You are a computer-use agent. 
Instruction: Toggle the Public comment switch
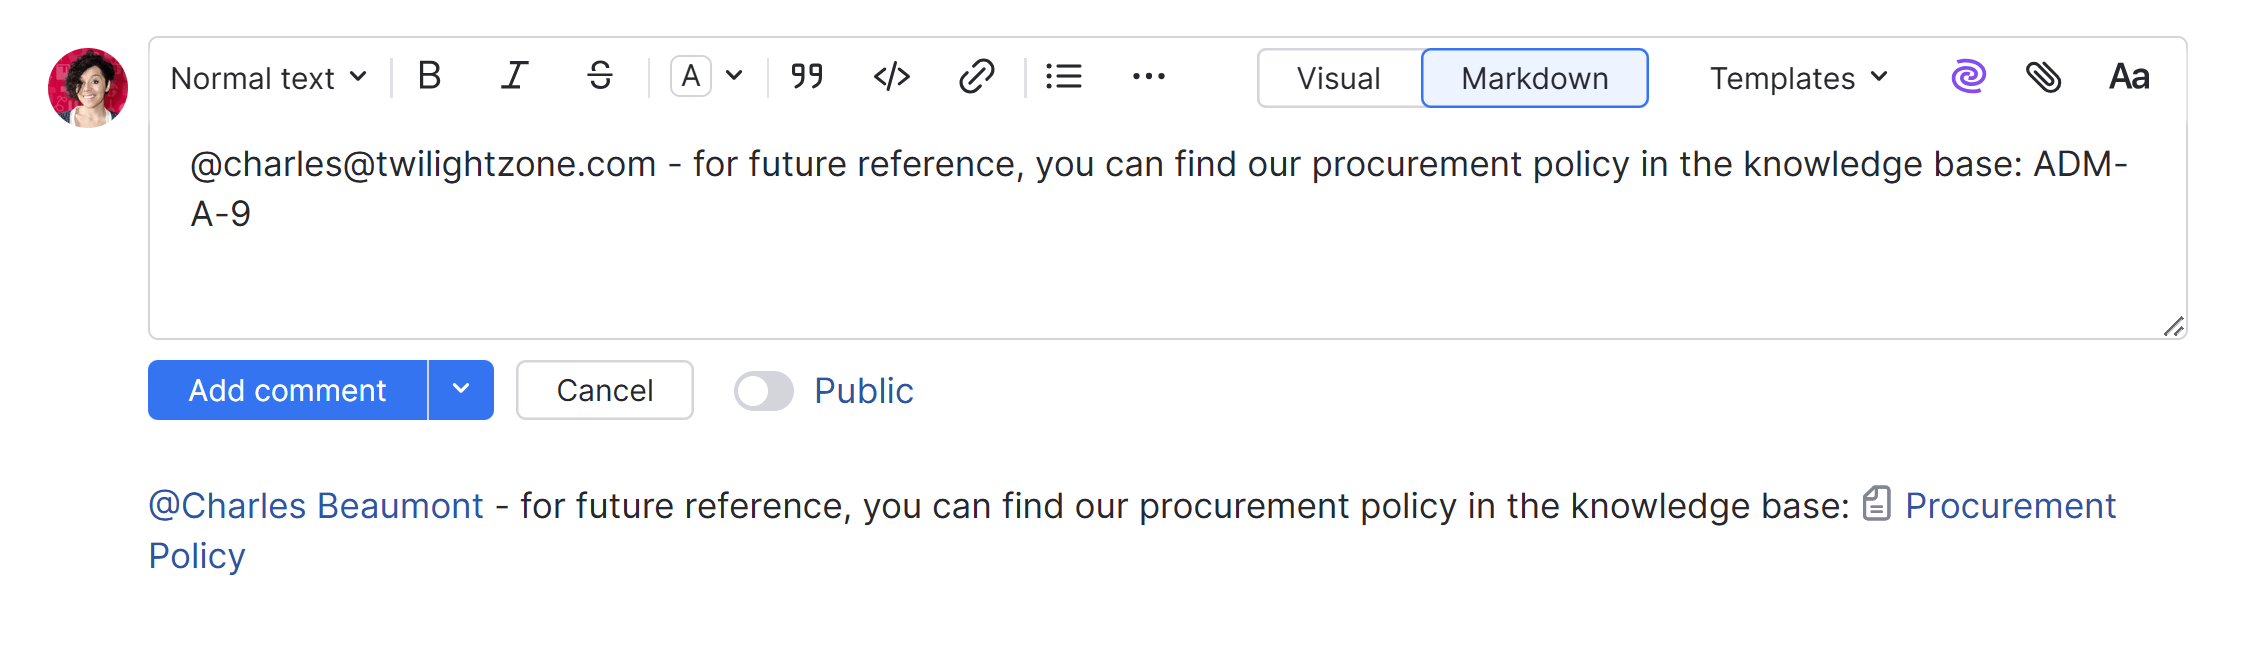click(763, 391)
